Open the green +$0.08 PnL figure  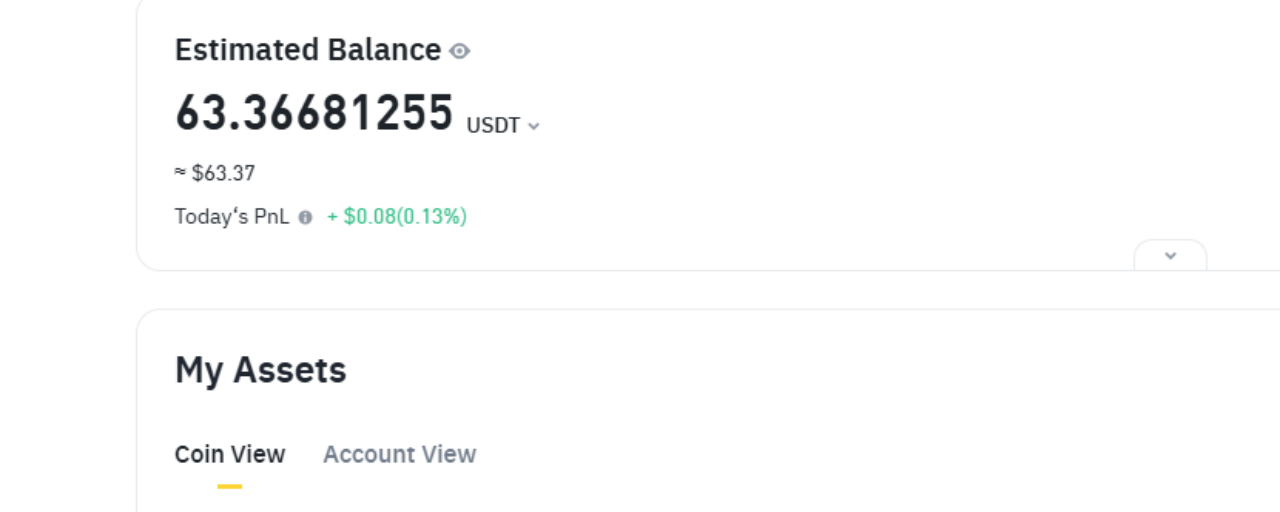(368, 216)
